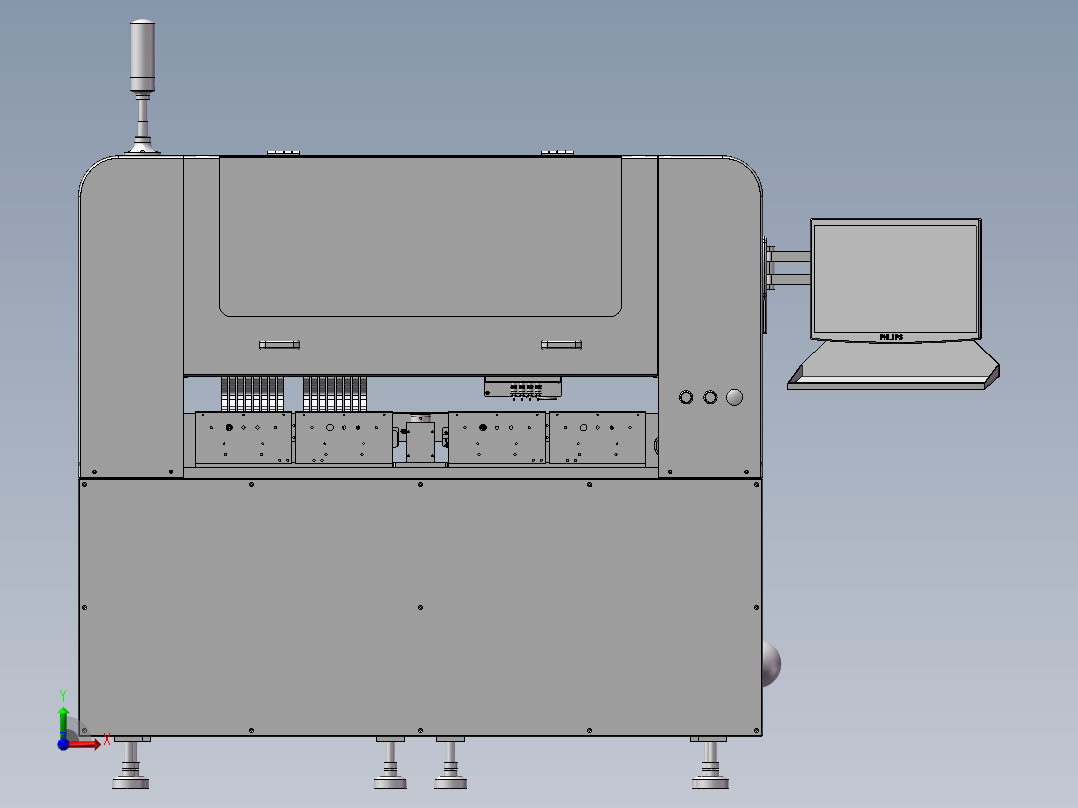Click the largest round button on right panel
This screenshot has height=808, width=1078.
(x=734, y=397)
